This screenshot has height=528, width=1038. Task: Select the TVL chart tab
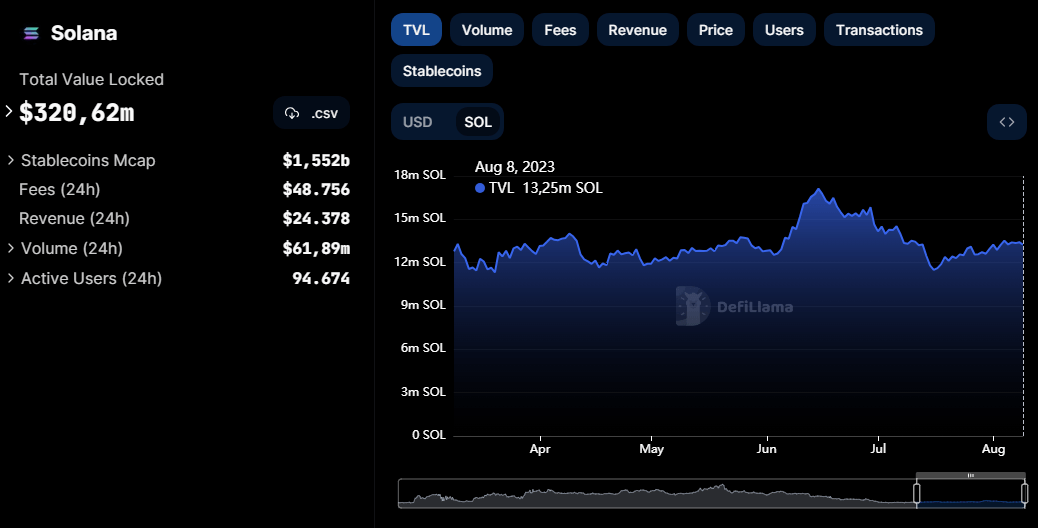click(x=416, y=30)
